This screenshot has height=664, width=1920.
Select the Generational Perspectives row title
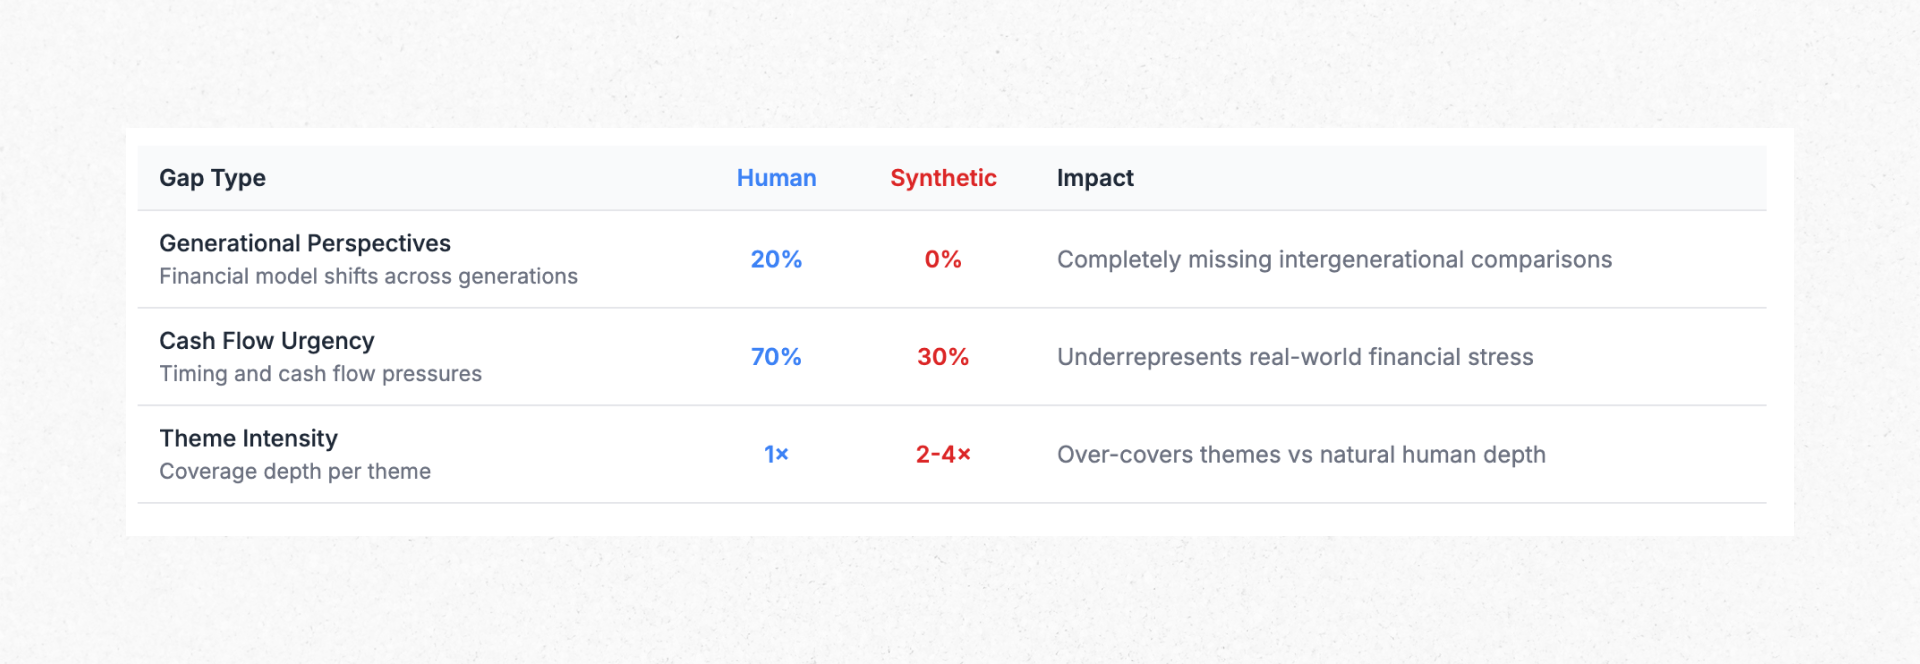[x=305, y=243]
